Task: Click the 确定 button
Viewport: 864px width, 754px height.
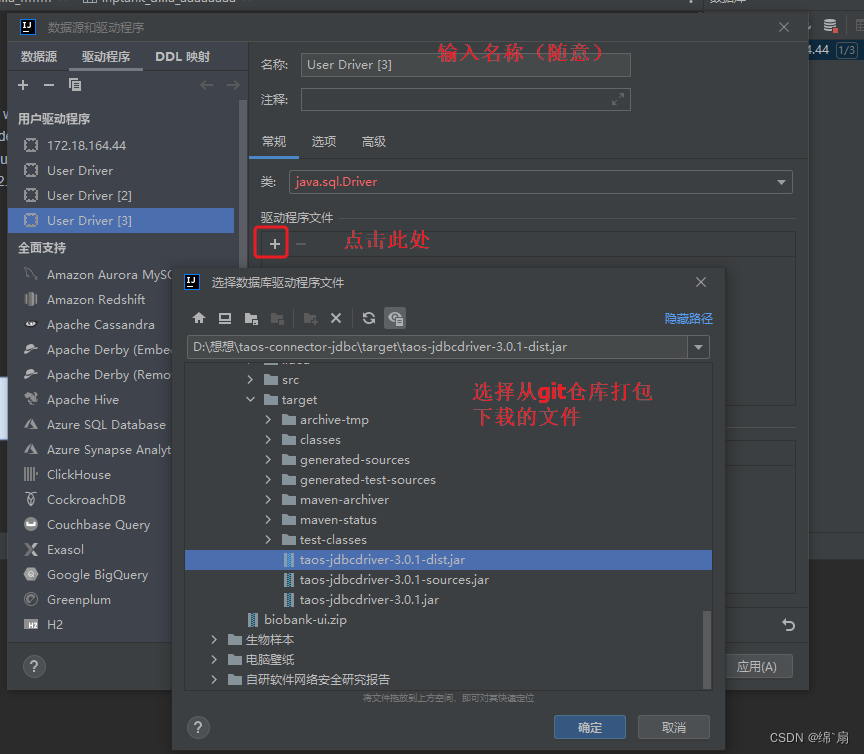Action: point(590,727)
